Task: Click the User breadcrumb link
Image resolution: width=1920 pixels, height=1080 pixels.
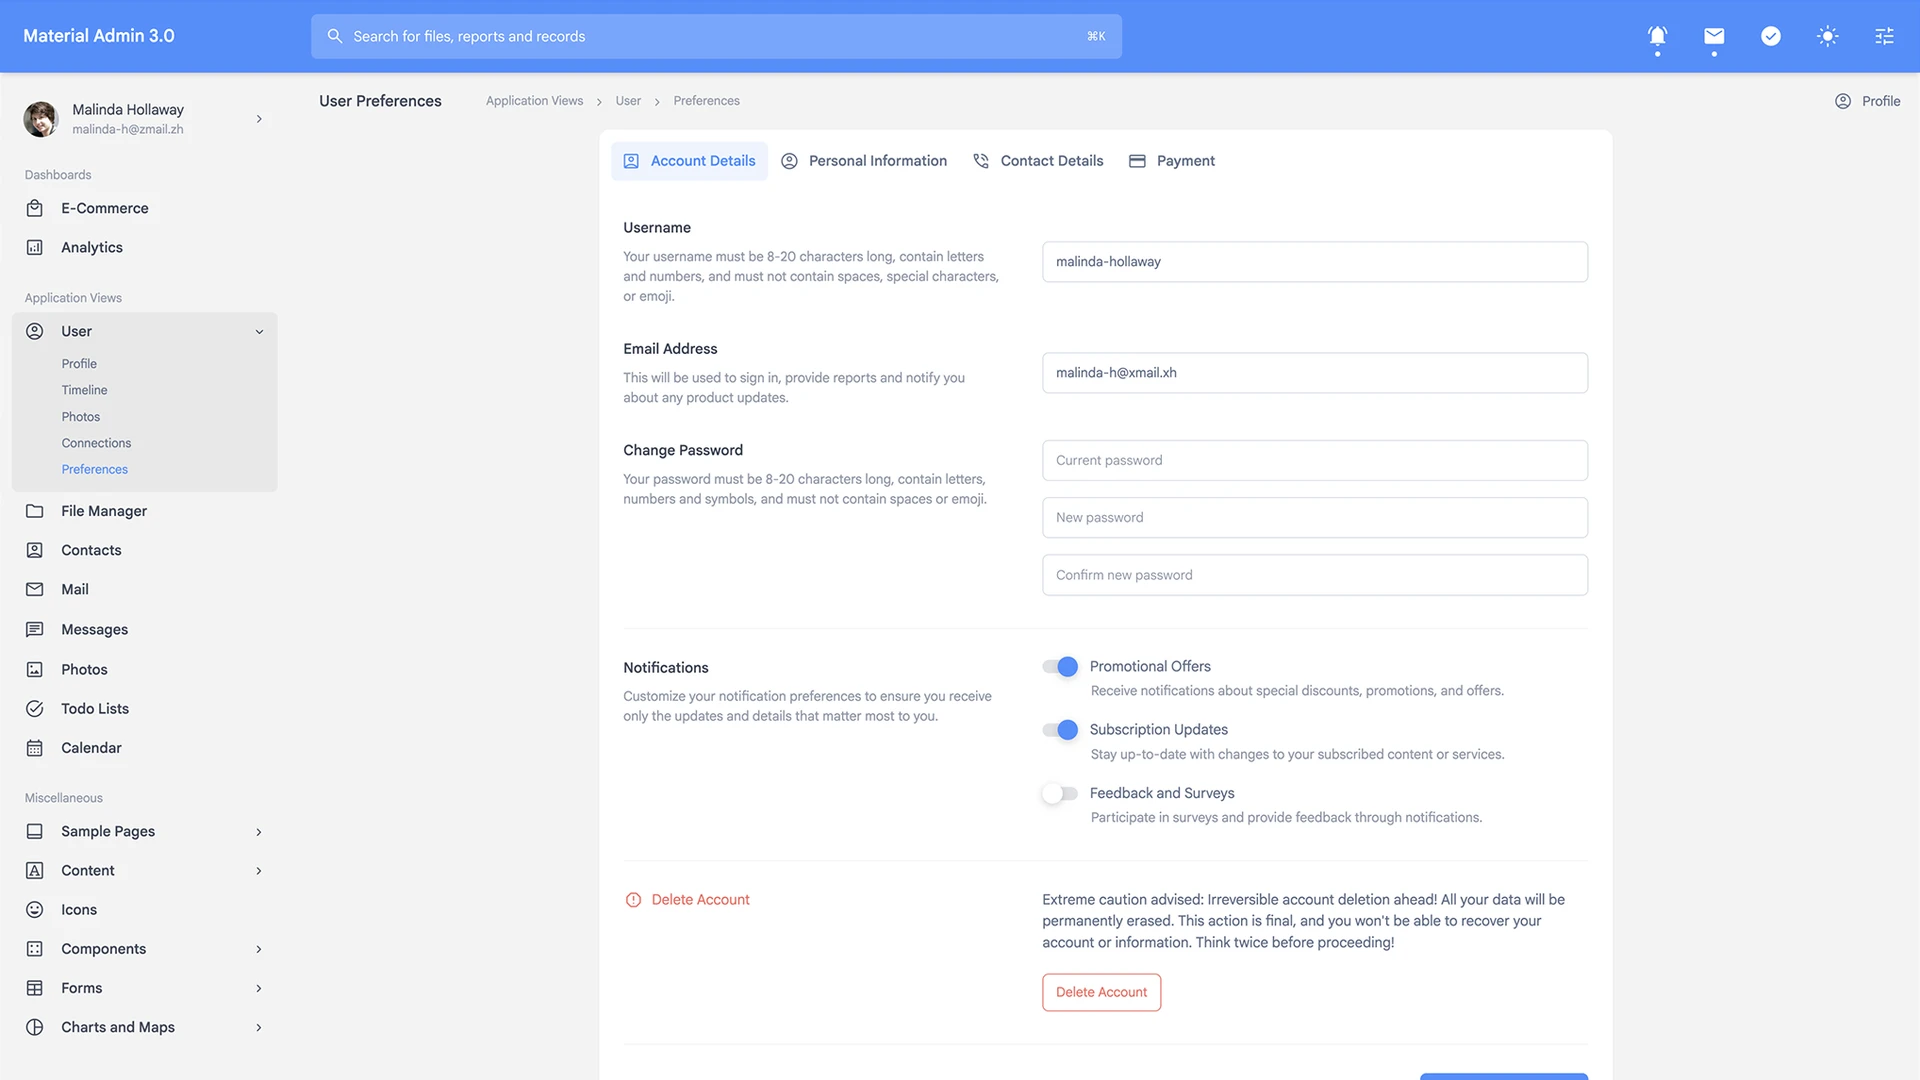Action: 628,101
